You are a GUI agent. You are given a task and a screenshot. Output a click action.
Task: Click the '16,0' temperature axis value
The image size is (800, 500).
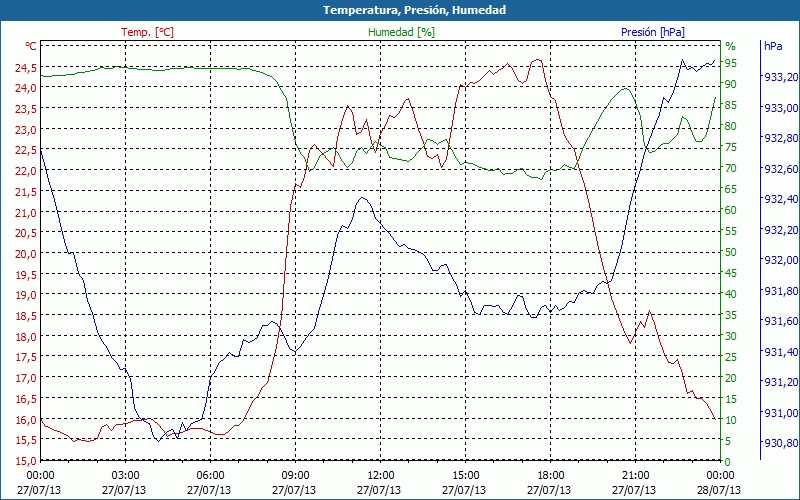click(26, 420)
